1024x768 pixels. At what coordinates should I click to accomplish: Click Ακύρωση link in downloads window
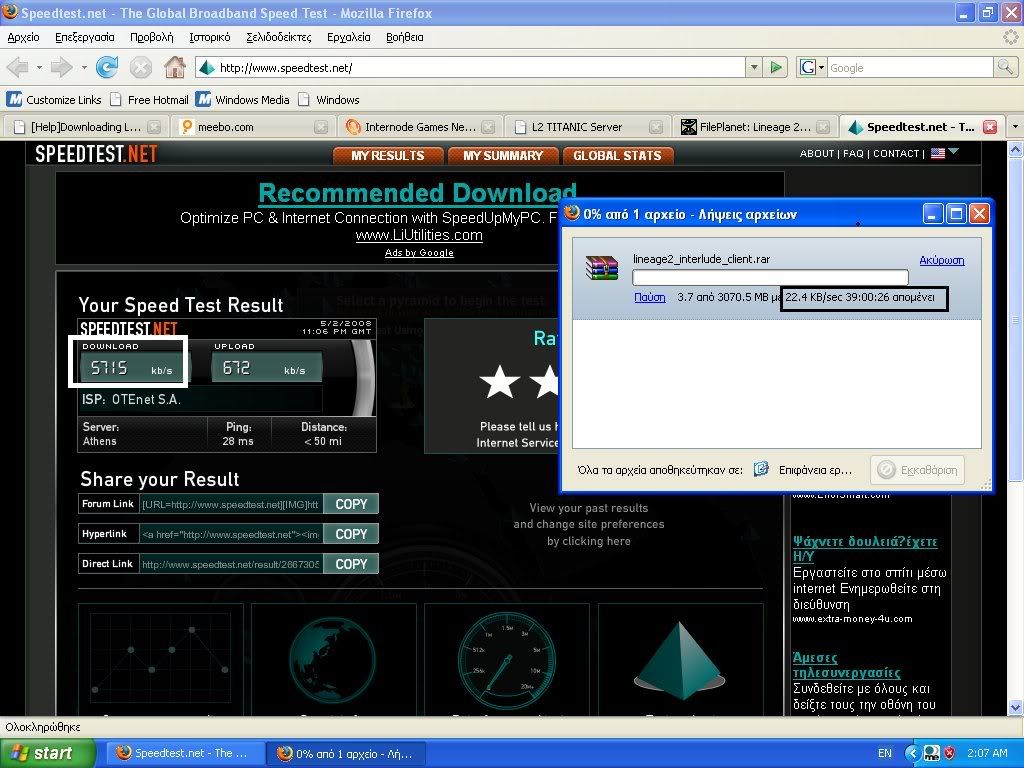tap(941, 260)
